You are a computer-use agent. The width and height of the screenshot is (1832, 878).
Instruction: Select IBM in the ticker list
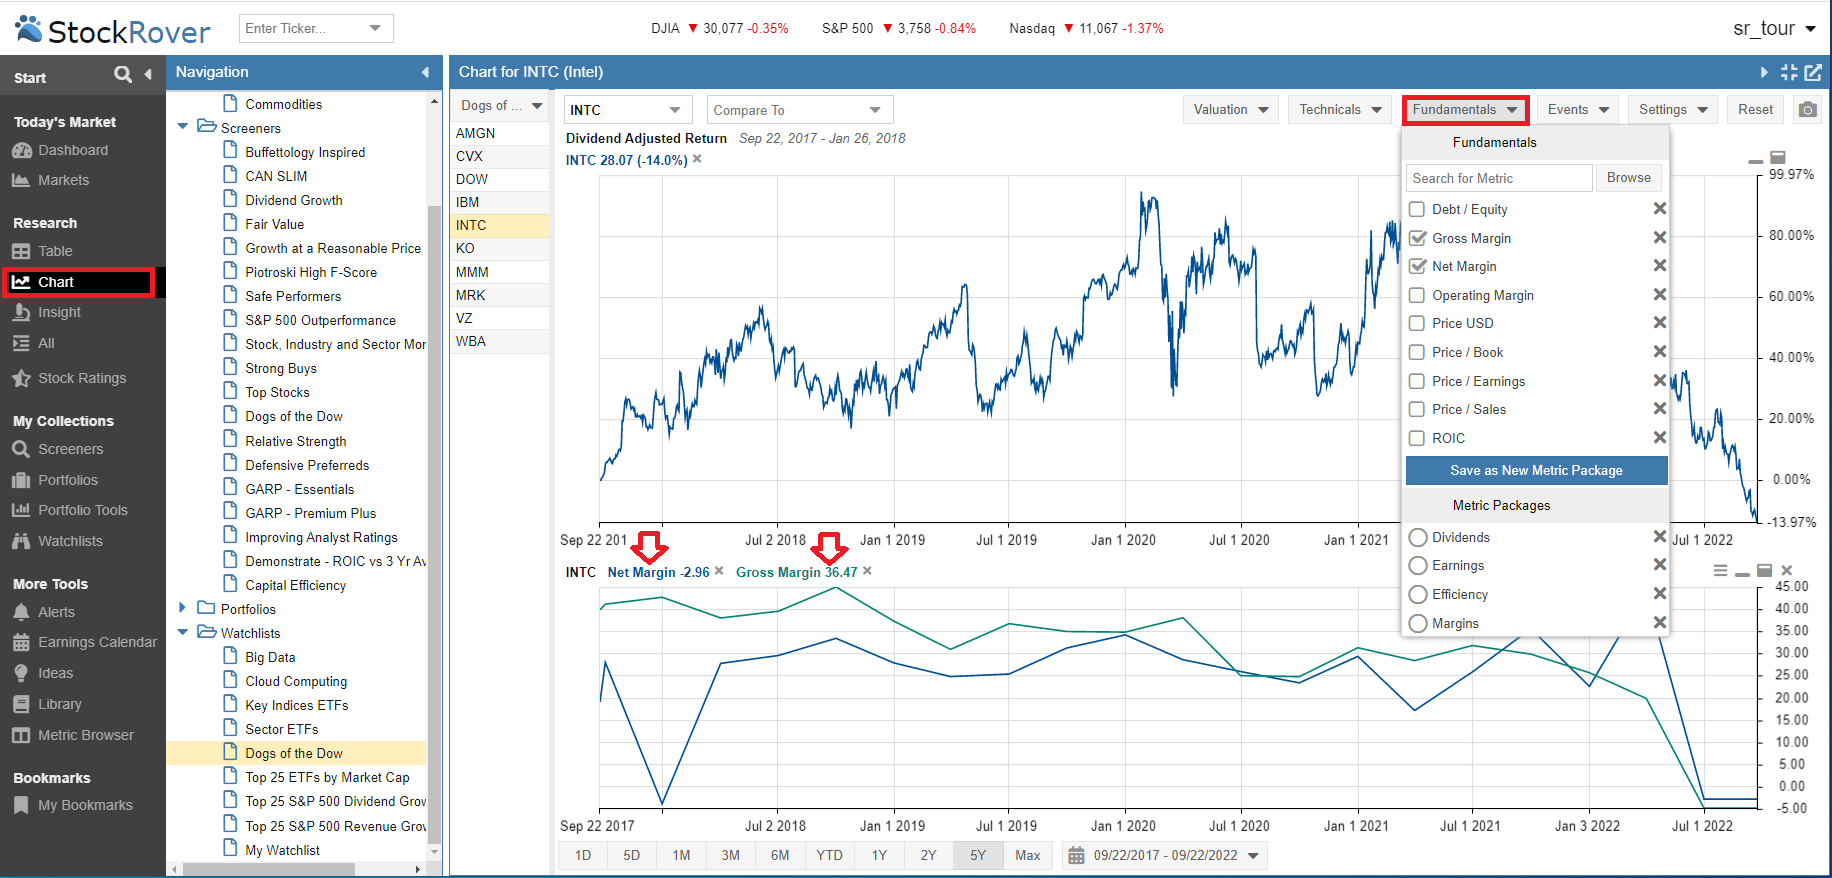click(x=500, y=202)
